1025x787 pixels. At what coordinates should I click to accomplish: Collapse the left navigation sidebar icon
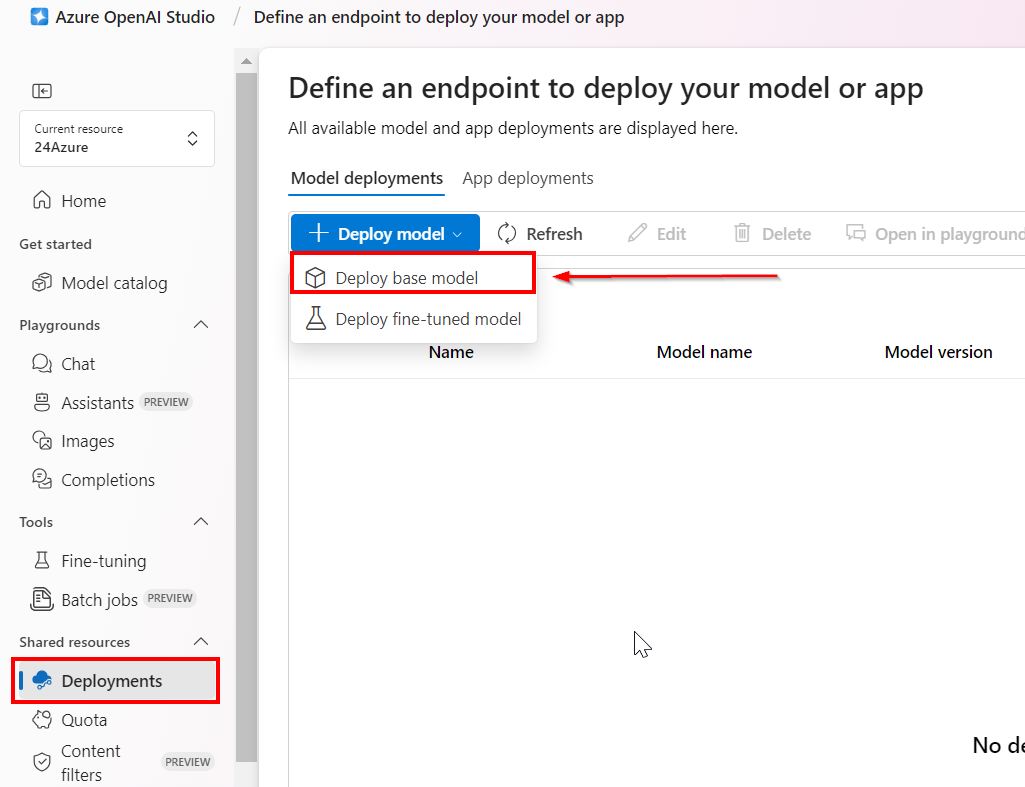tap(42, 91)
